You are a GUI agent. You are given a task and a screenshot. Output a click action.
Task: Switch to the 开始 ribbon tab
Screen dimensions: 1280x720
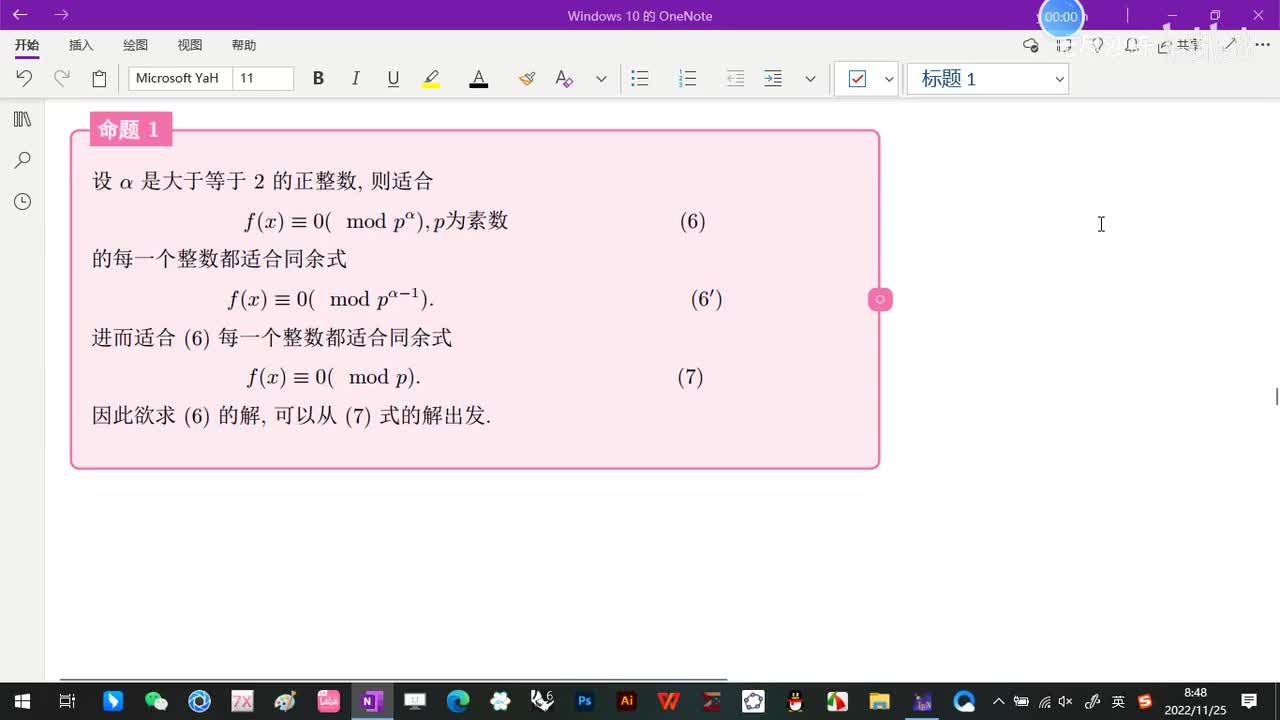27,45
